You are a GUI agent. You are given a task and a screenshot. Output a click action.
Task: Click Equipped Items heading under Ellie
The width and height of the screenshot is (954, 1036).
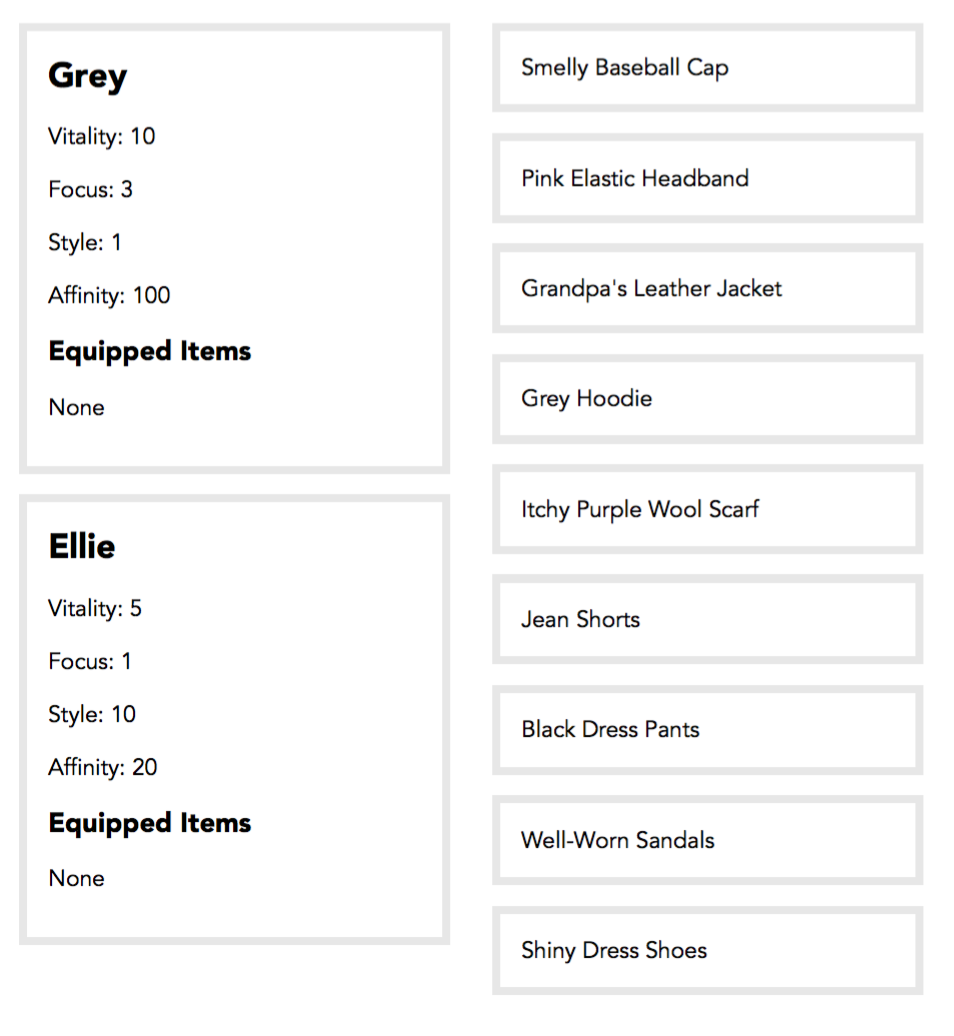(150, 823)
